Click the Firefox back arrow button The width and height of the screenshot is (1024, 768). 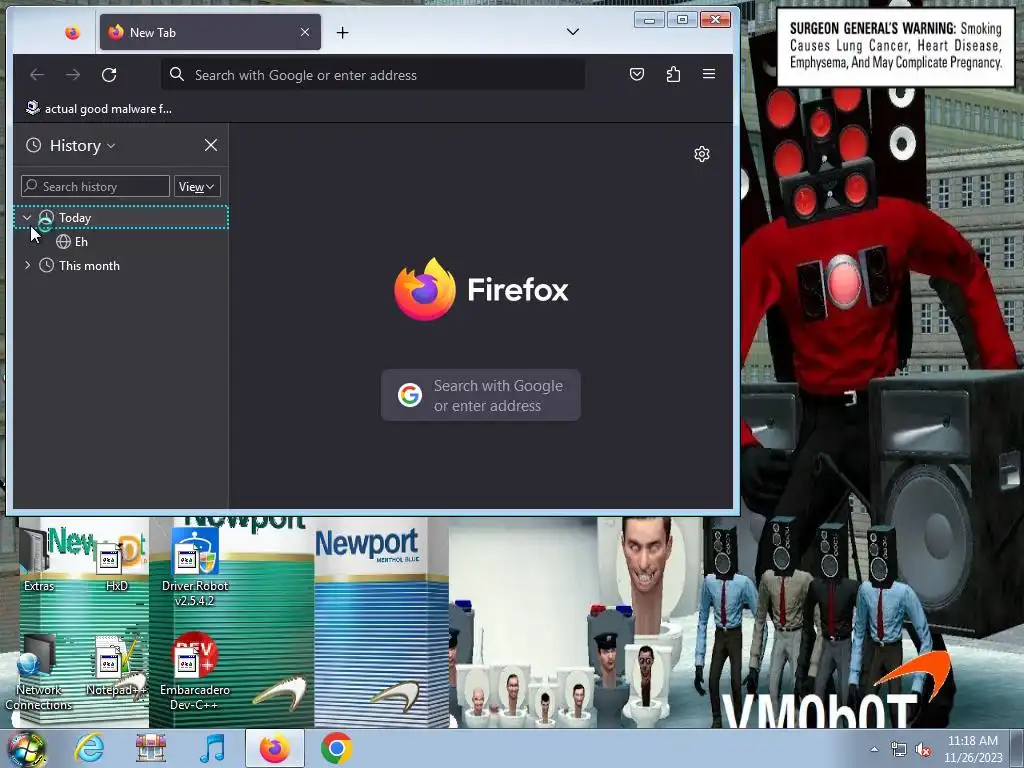point(37,75)
